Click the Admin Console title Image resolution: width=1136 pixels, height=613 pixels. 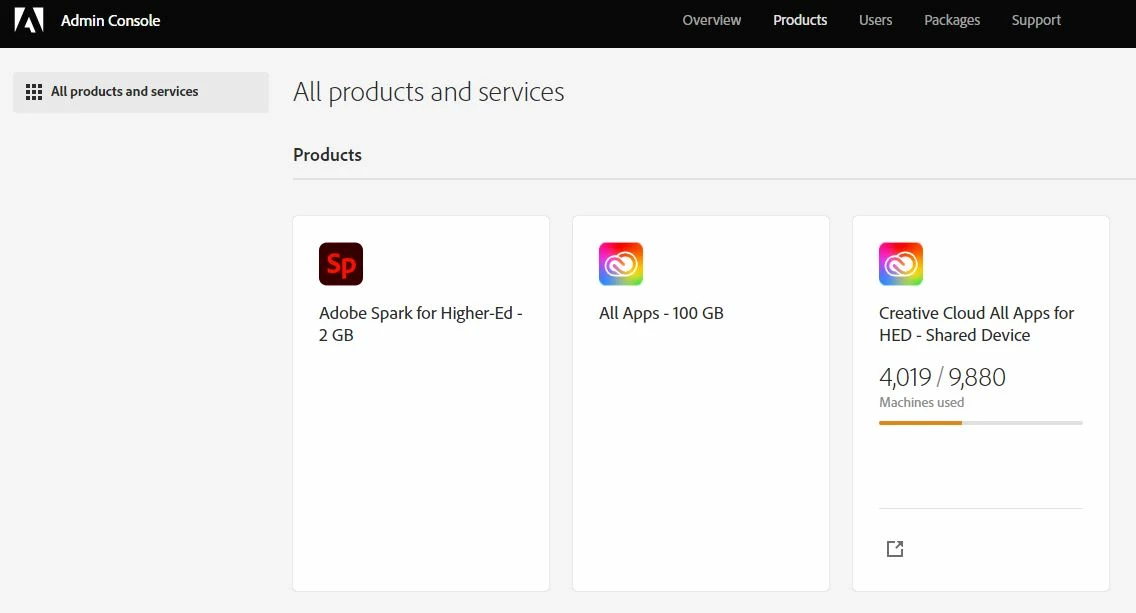point(110,20)
